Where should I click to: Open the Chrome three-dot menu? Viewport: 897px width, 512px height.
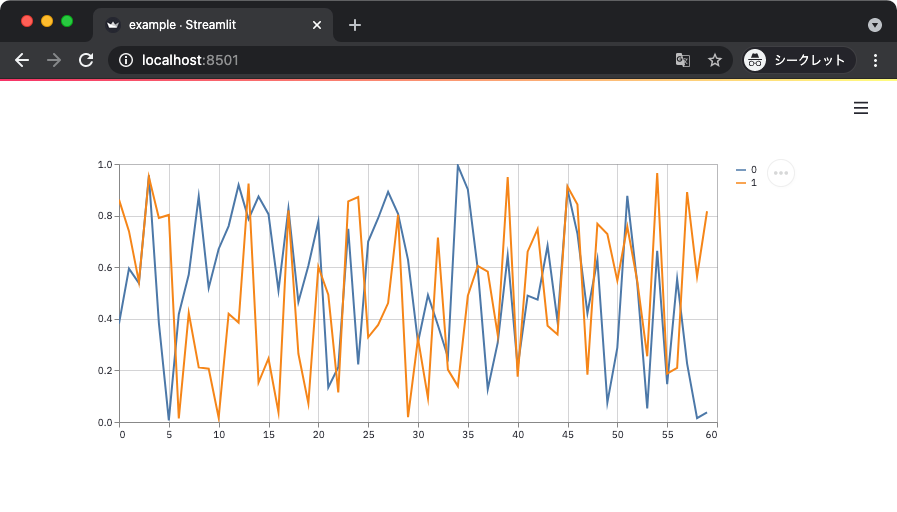(875, 60)
